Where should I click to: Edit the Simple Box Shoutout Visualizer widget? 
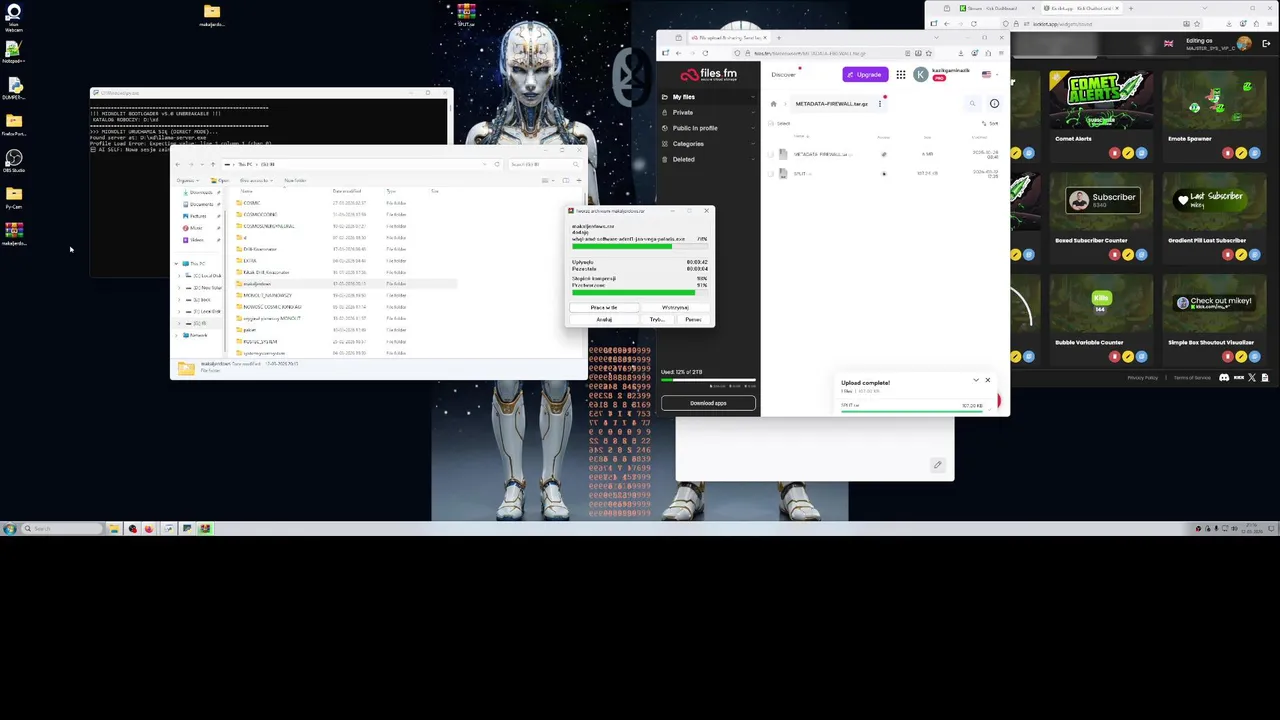[x=1241, y=356]
